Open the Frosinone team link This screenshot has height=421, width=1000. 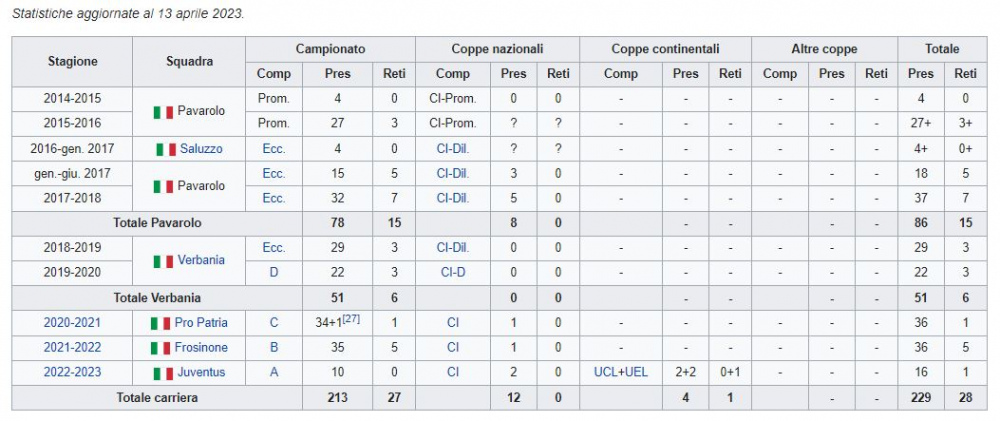coord(201,348)
